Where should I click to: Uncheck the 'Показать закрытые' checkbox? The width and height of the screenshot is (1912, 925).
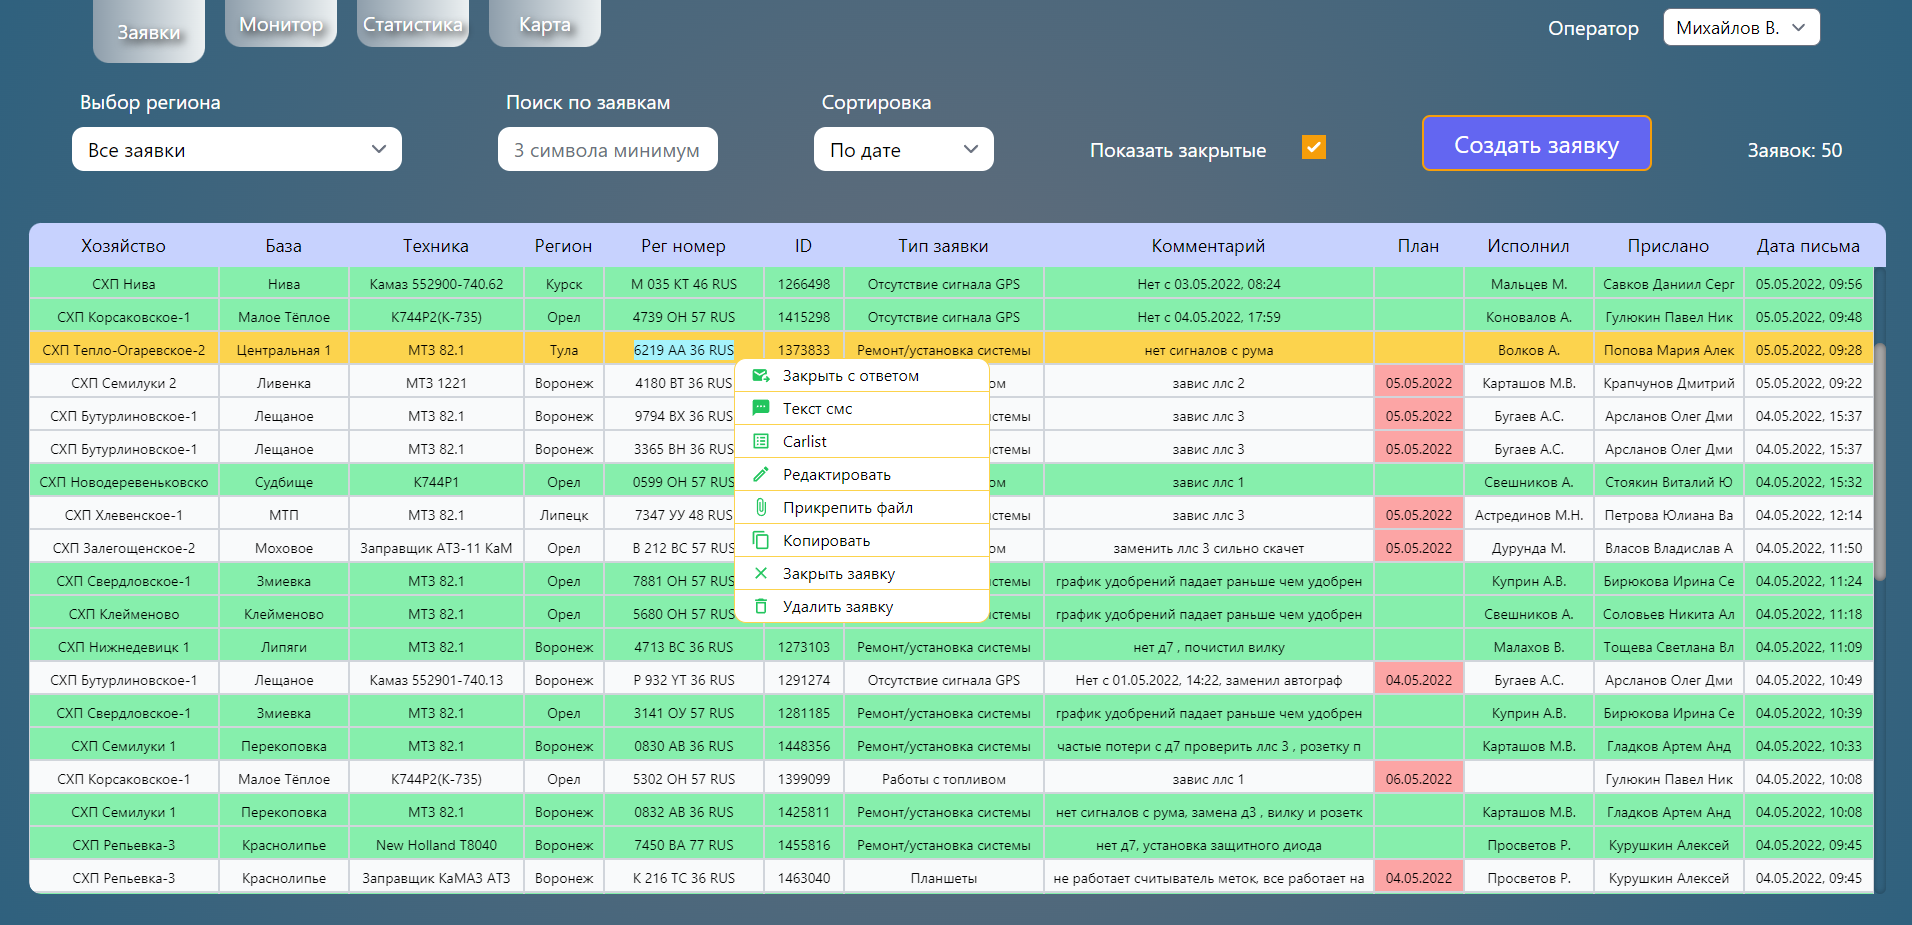tap(1313, 147)
